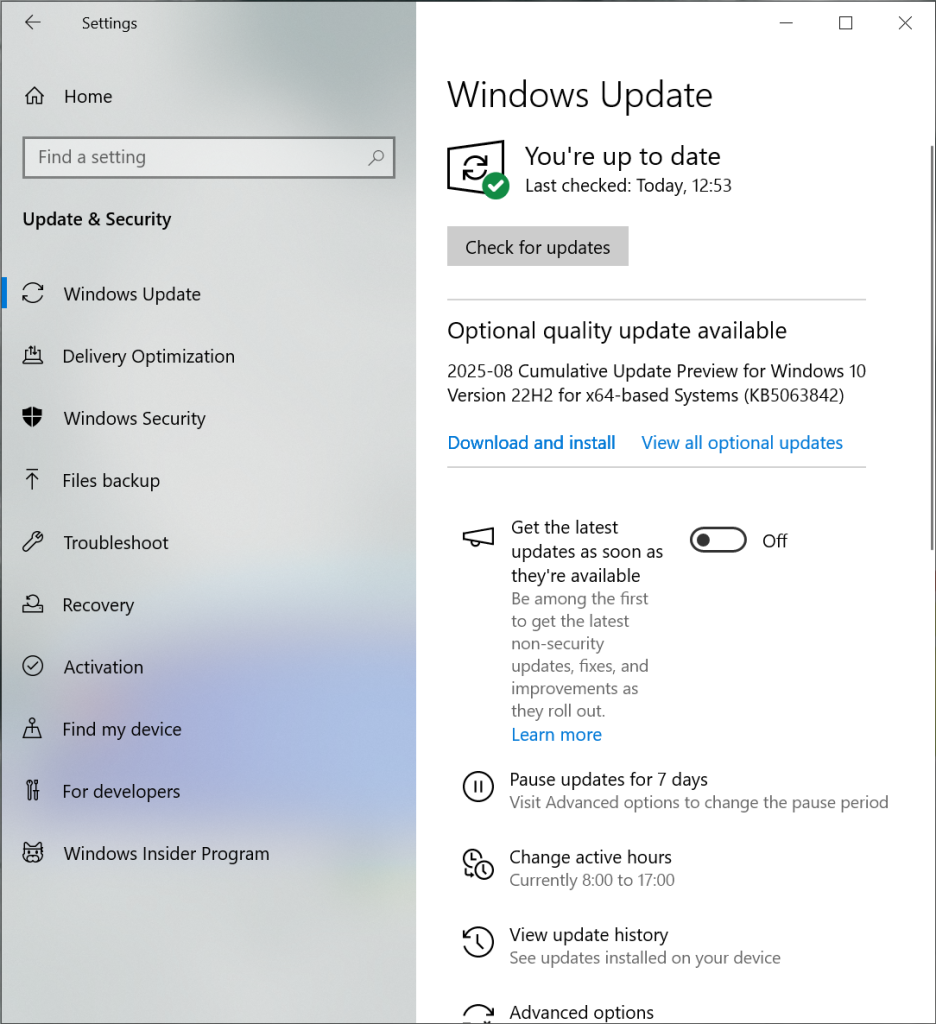936x1024 pixels.
Task: Click the Files backup upload arrow icon
Action: [32, 479]
